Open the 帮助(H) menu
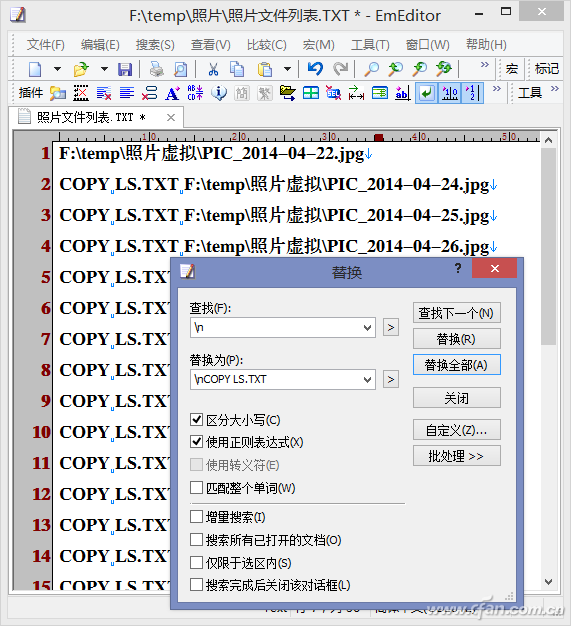 [486, 45]
